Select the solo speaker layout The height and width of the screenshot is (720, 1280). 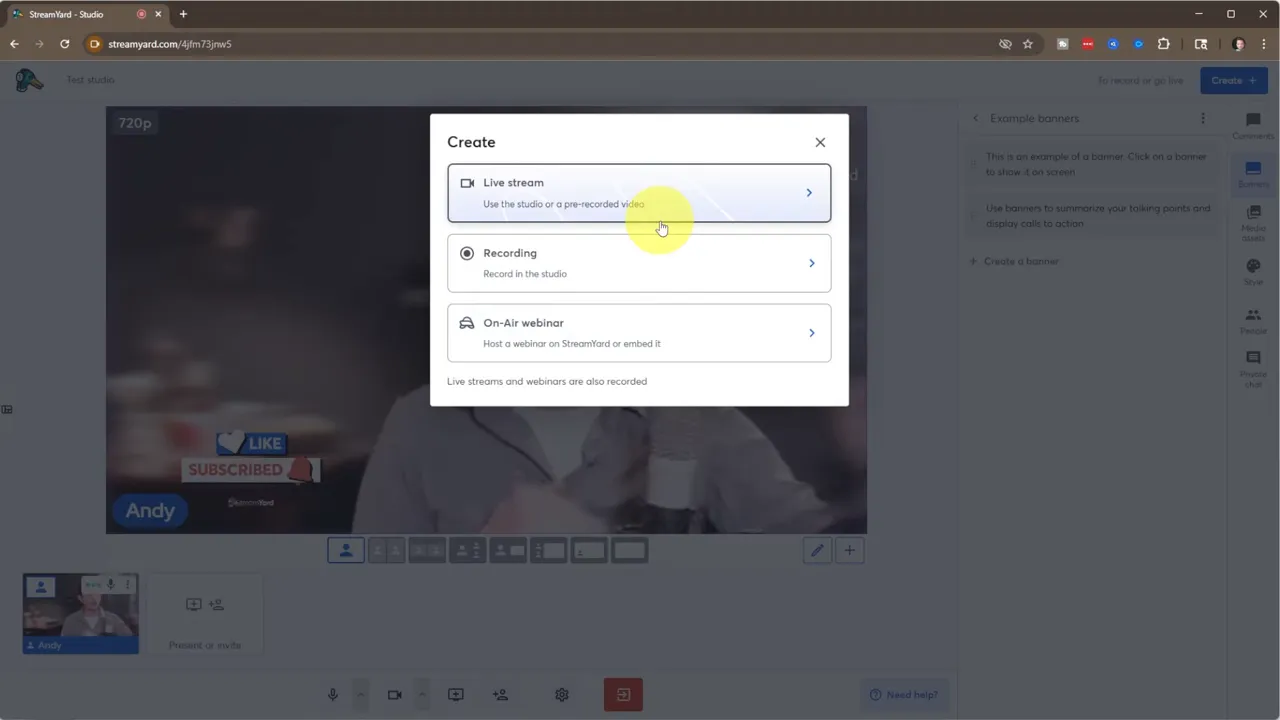pos(345,550)
